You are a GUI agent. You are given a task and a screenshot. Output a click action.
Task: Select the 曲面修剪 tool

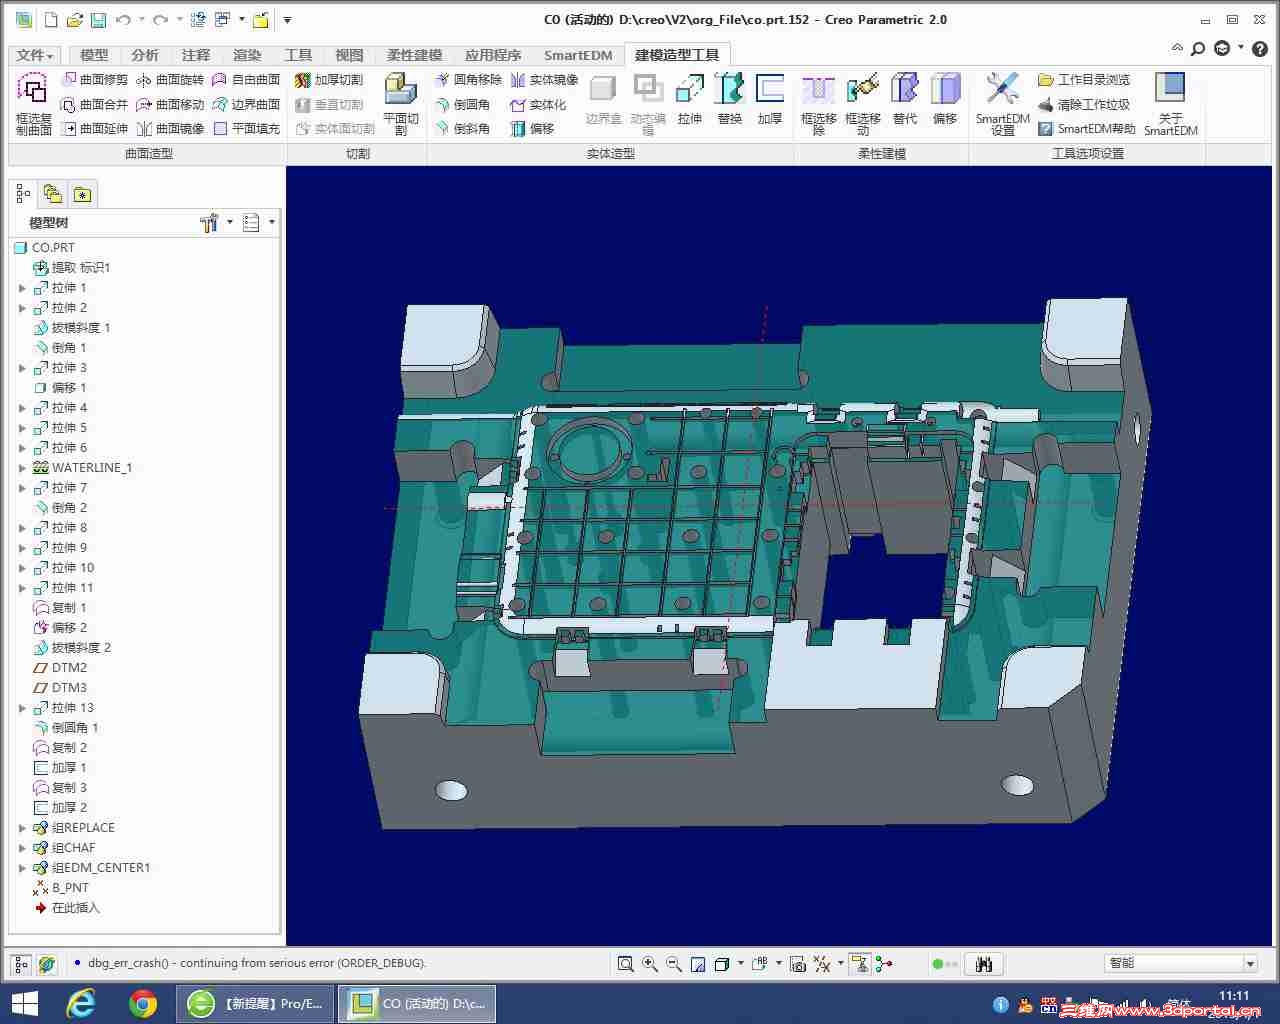95,79
